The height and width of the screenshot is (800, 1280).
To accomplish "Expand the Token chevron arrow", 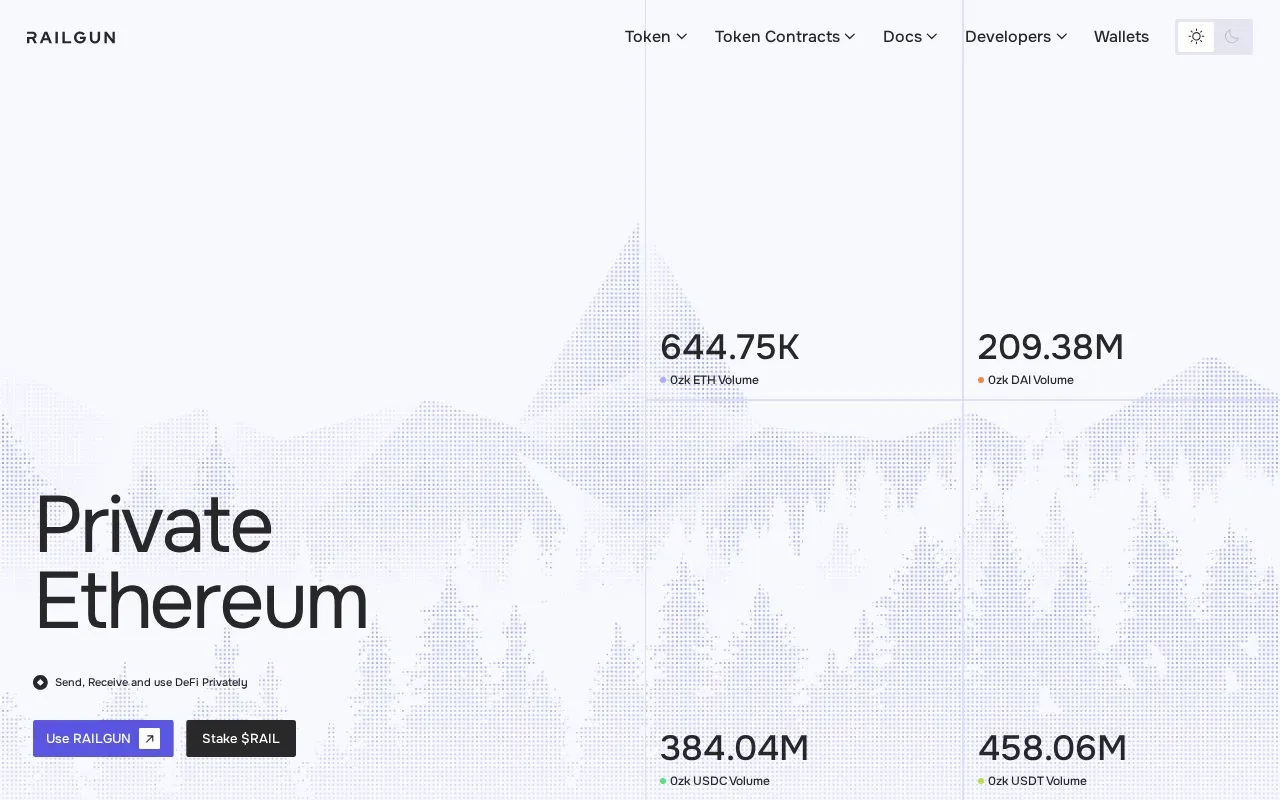I will [682, 37].
